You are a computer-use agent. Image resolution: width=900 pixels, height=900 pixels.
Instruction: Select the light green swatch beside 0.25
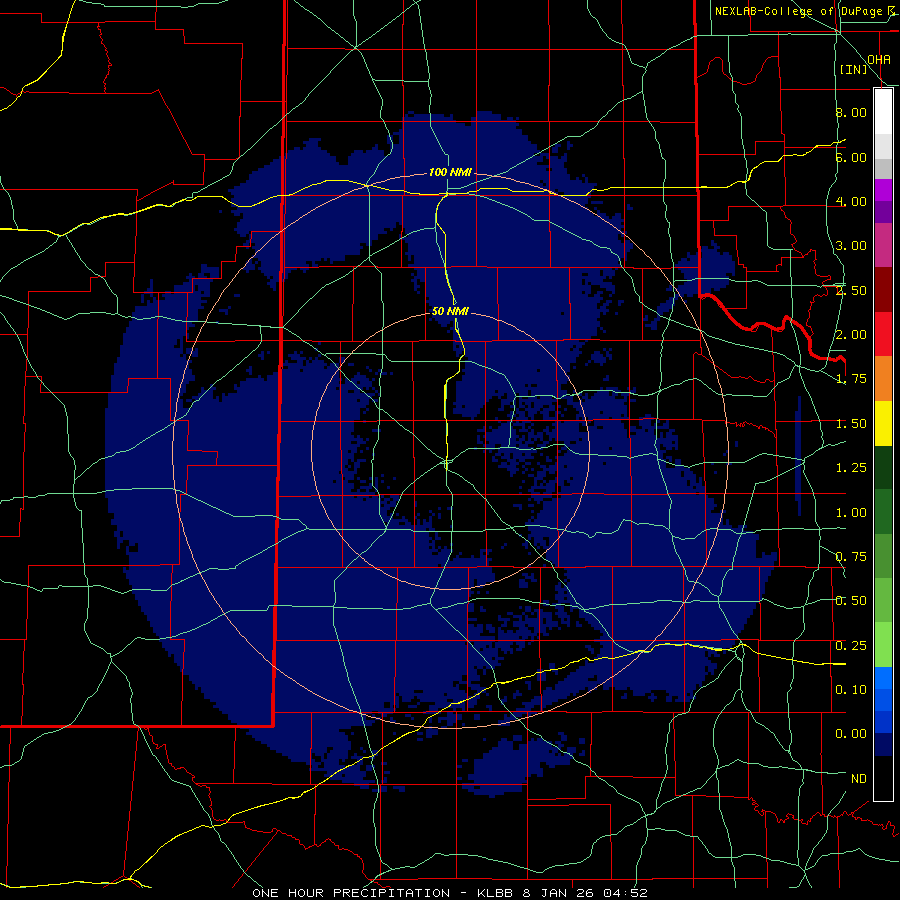tap(883, 645)
